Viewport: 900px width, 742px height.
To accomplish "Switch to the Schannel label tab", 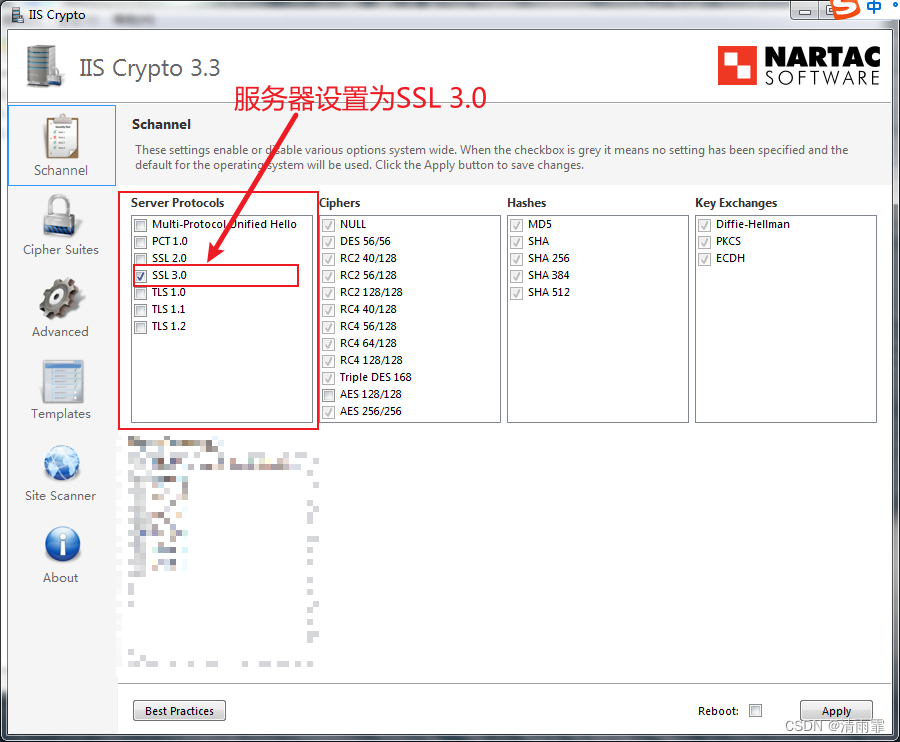I will click(61, 170).
